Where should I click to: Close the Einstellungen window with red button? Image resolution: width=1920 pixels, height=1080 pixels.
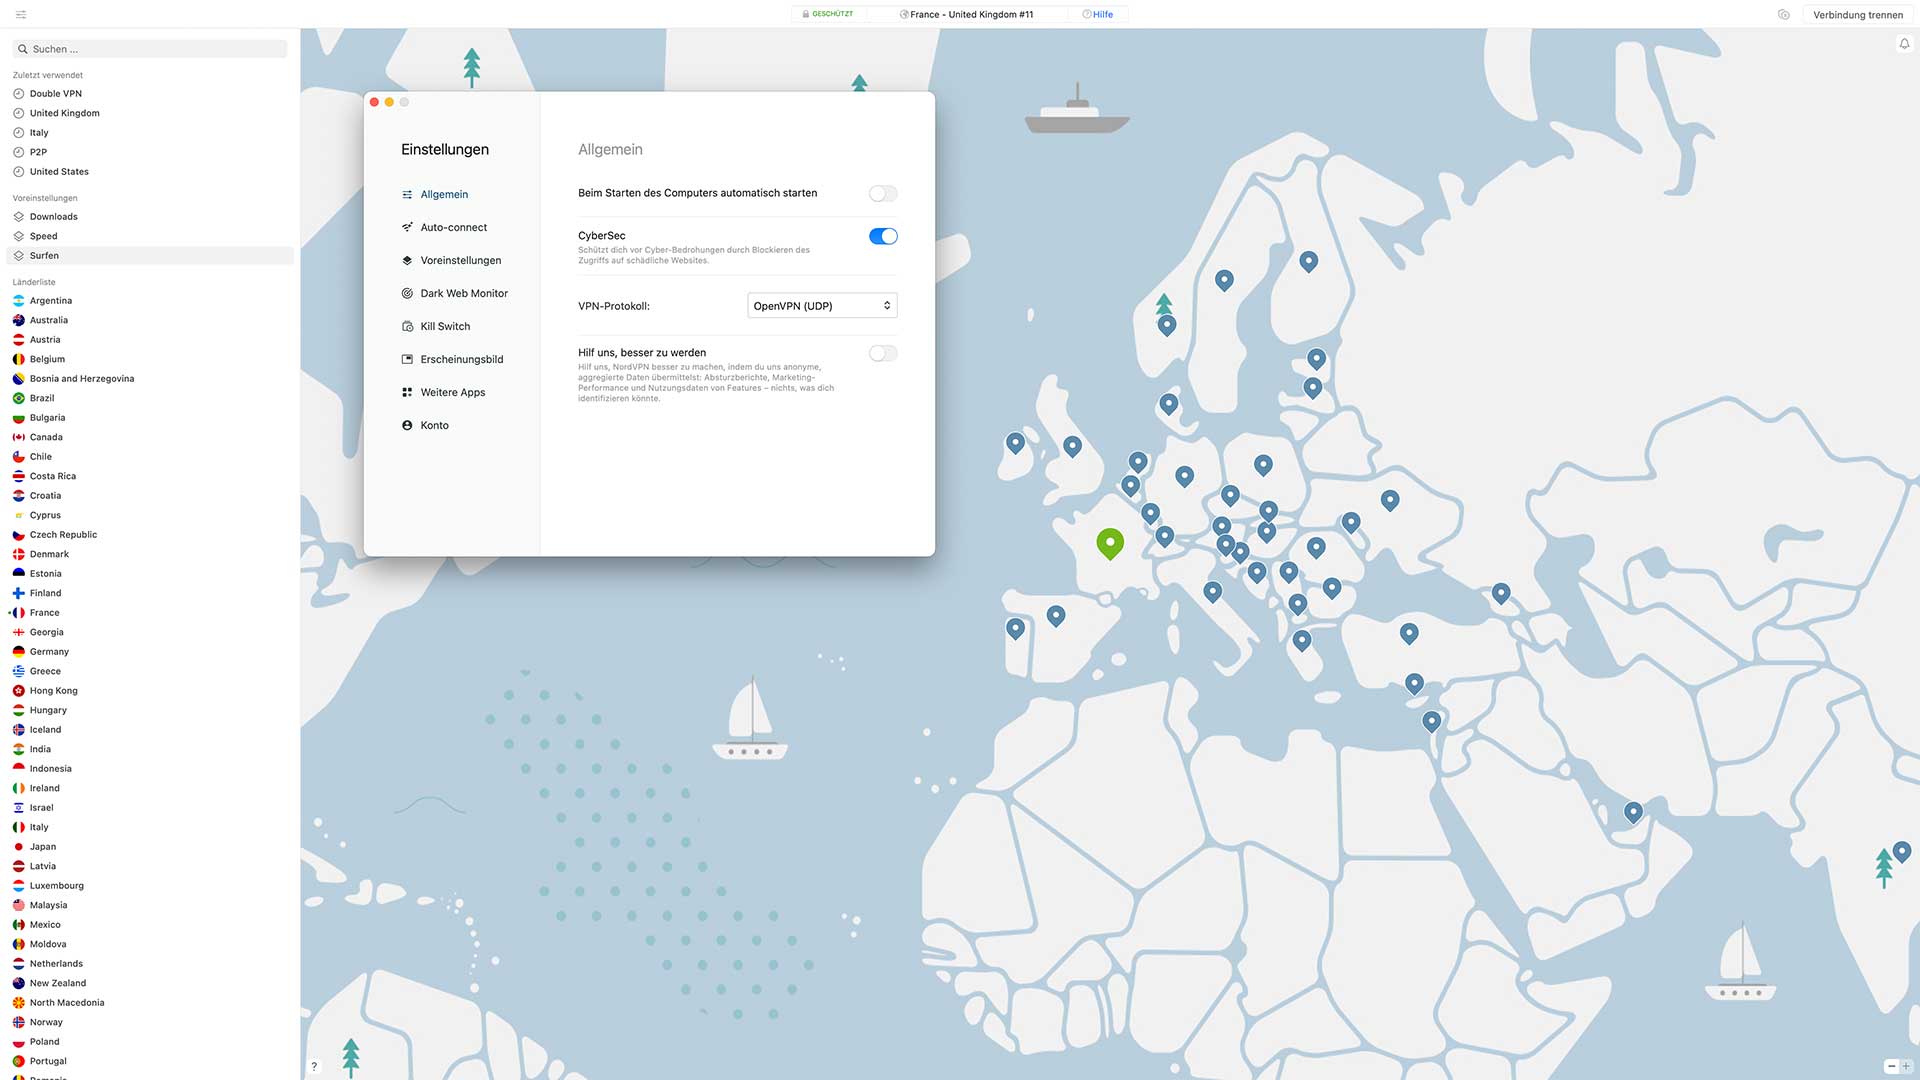tap(375, 102)
